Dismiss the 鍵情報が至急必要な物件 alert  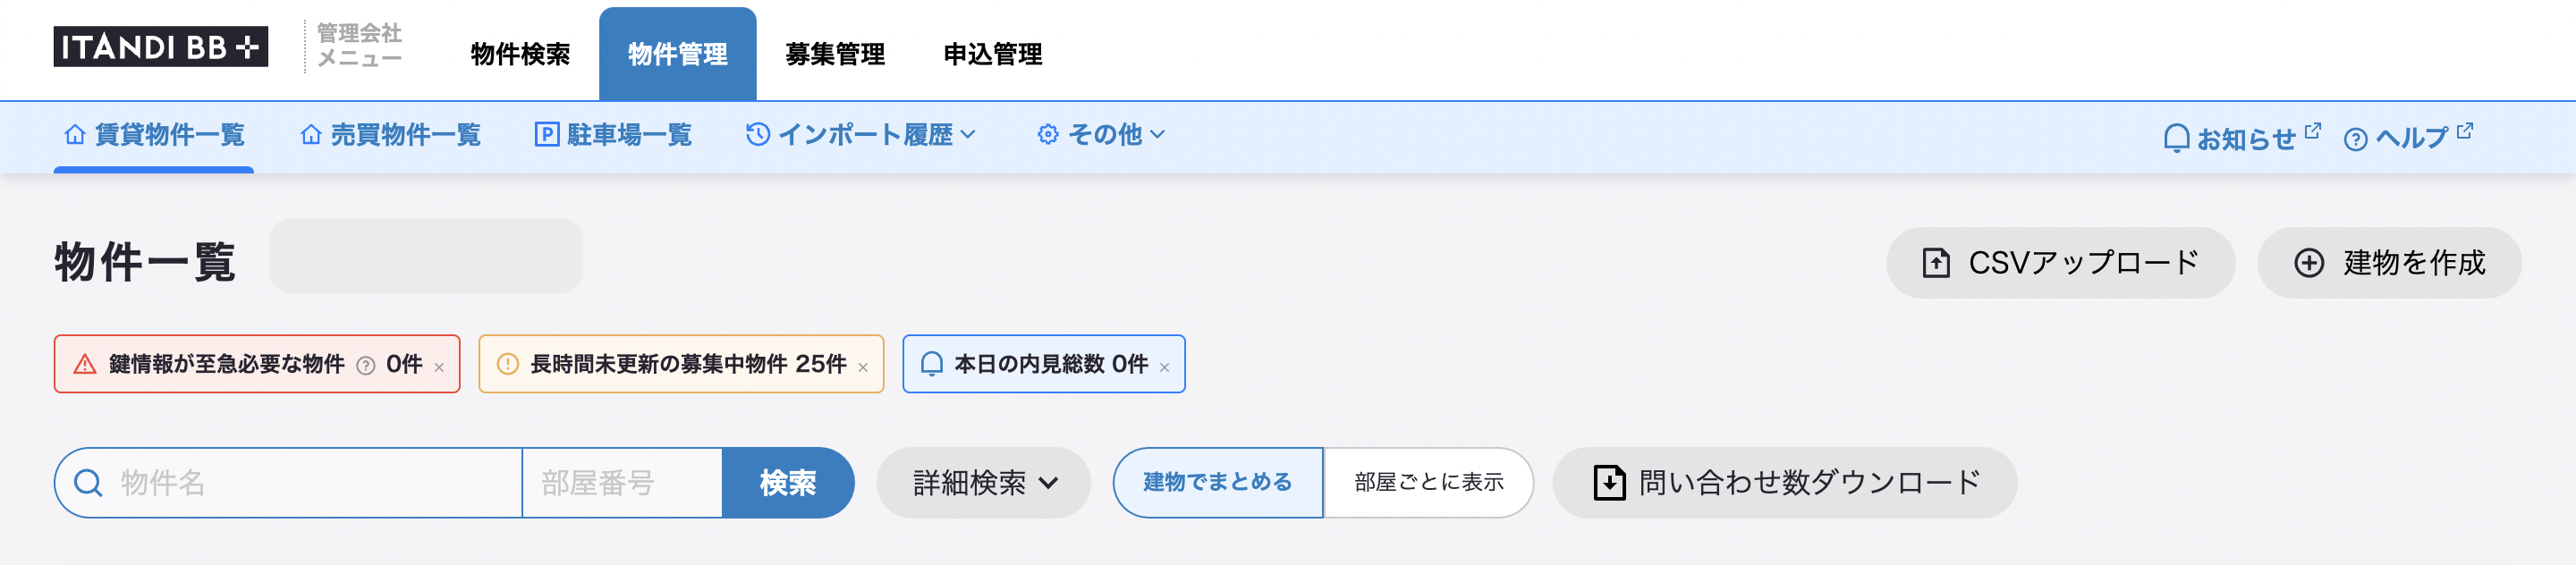(439, 367)
